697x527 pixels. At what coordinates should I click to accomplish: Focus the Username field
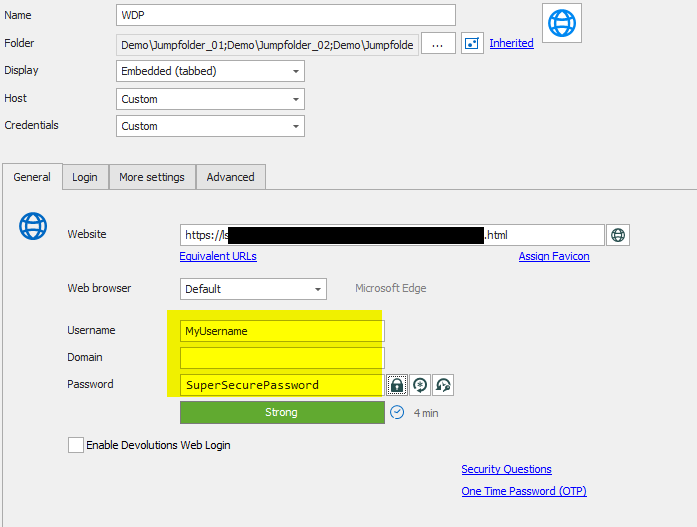click(x=282, y=331)
